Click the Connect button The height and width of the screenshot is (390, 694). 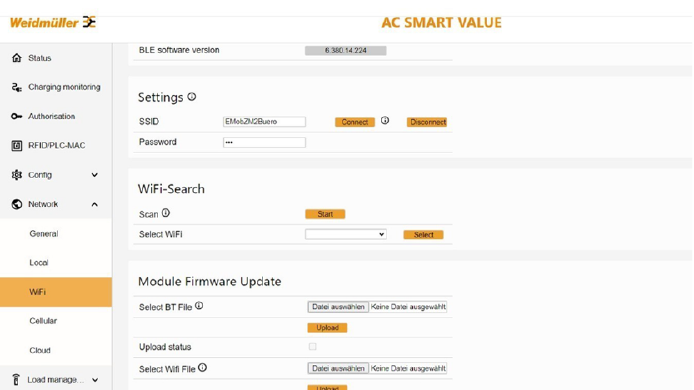click(x=355, y=122)
